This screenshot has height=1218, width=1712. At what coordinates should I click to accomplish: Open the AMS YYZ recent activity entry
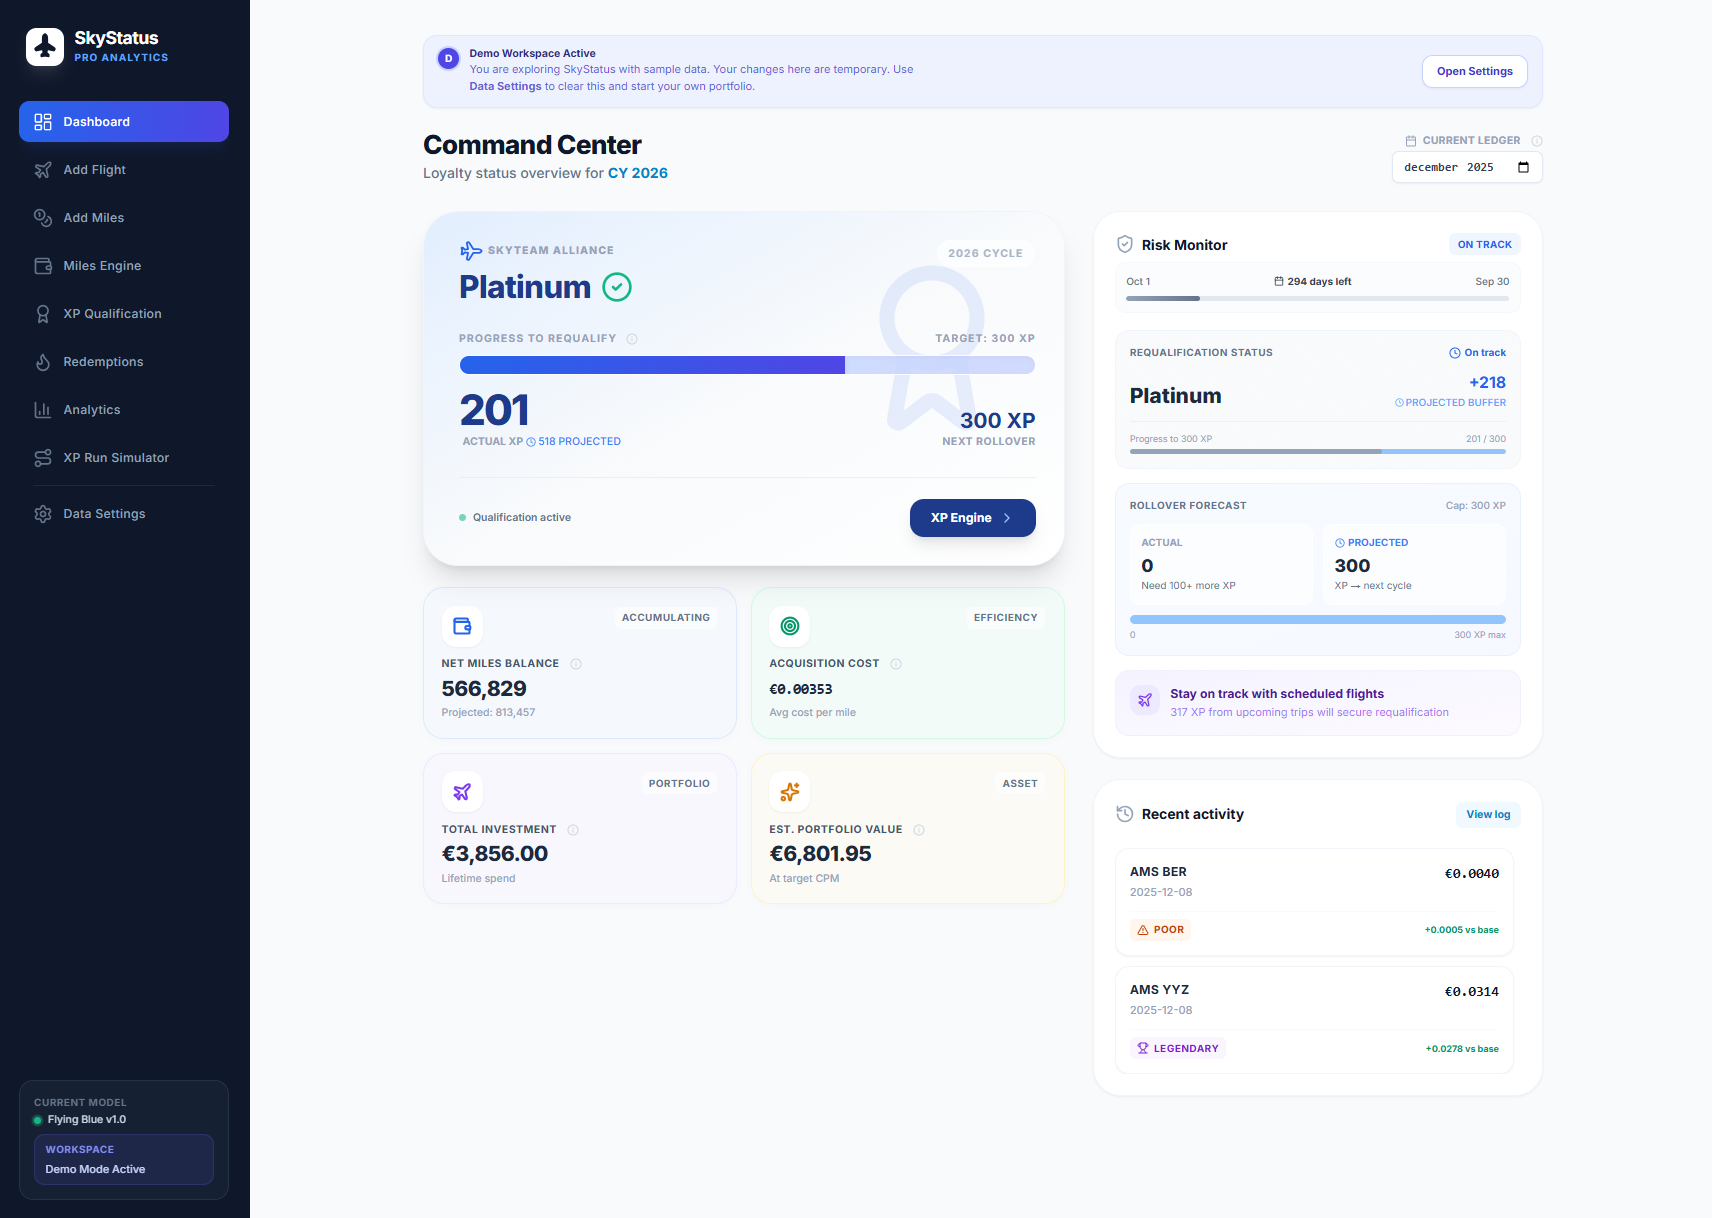click(1314, 1020)
